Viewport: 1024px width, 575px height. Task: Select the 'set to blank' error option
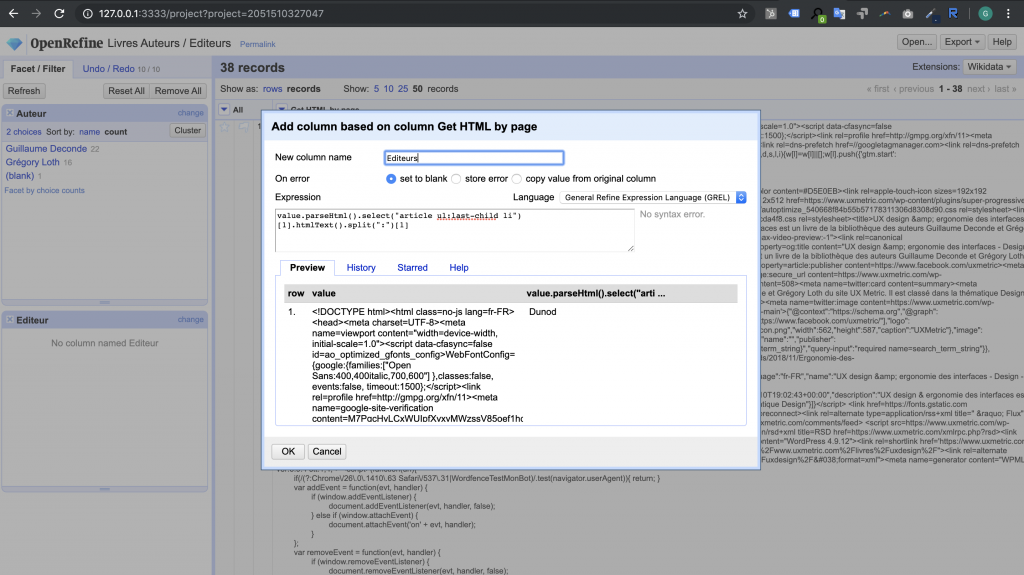(391, 178)
